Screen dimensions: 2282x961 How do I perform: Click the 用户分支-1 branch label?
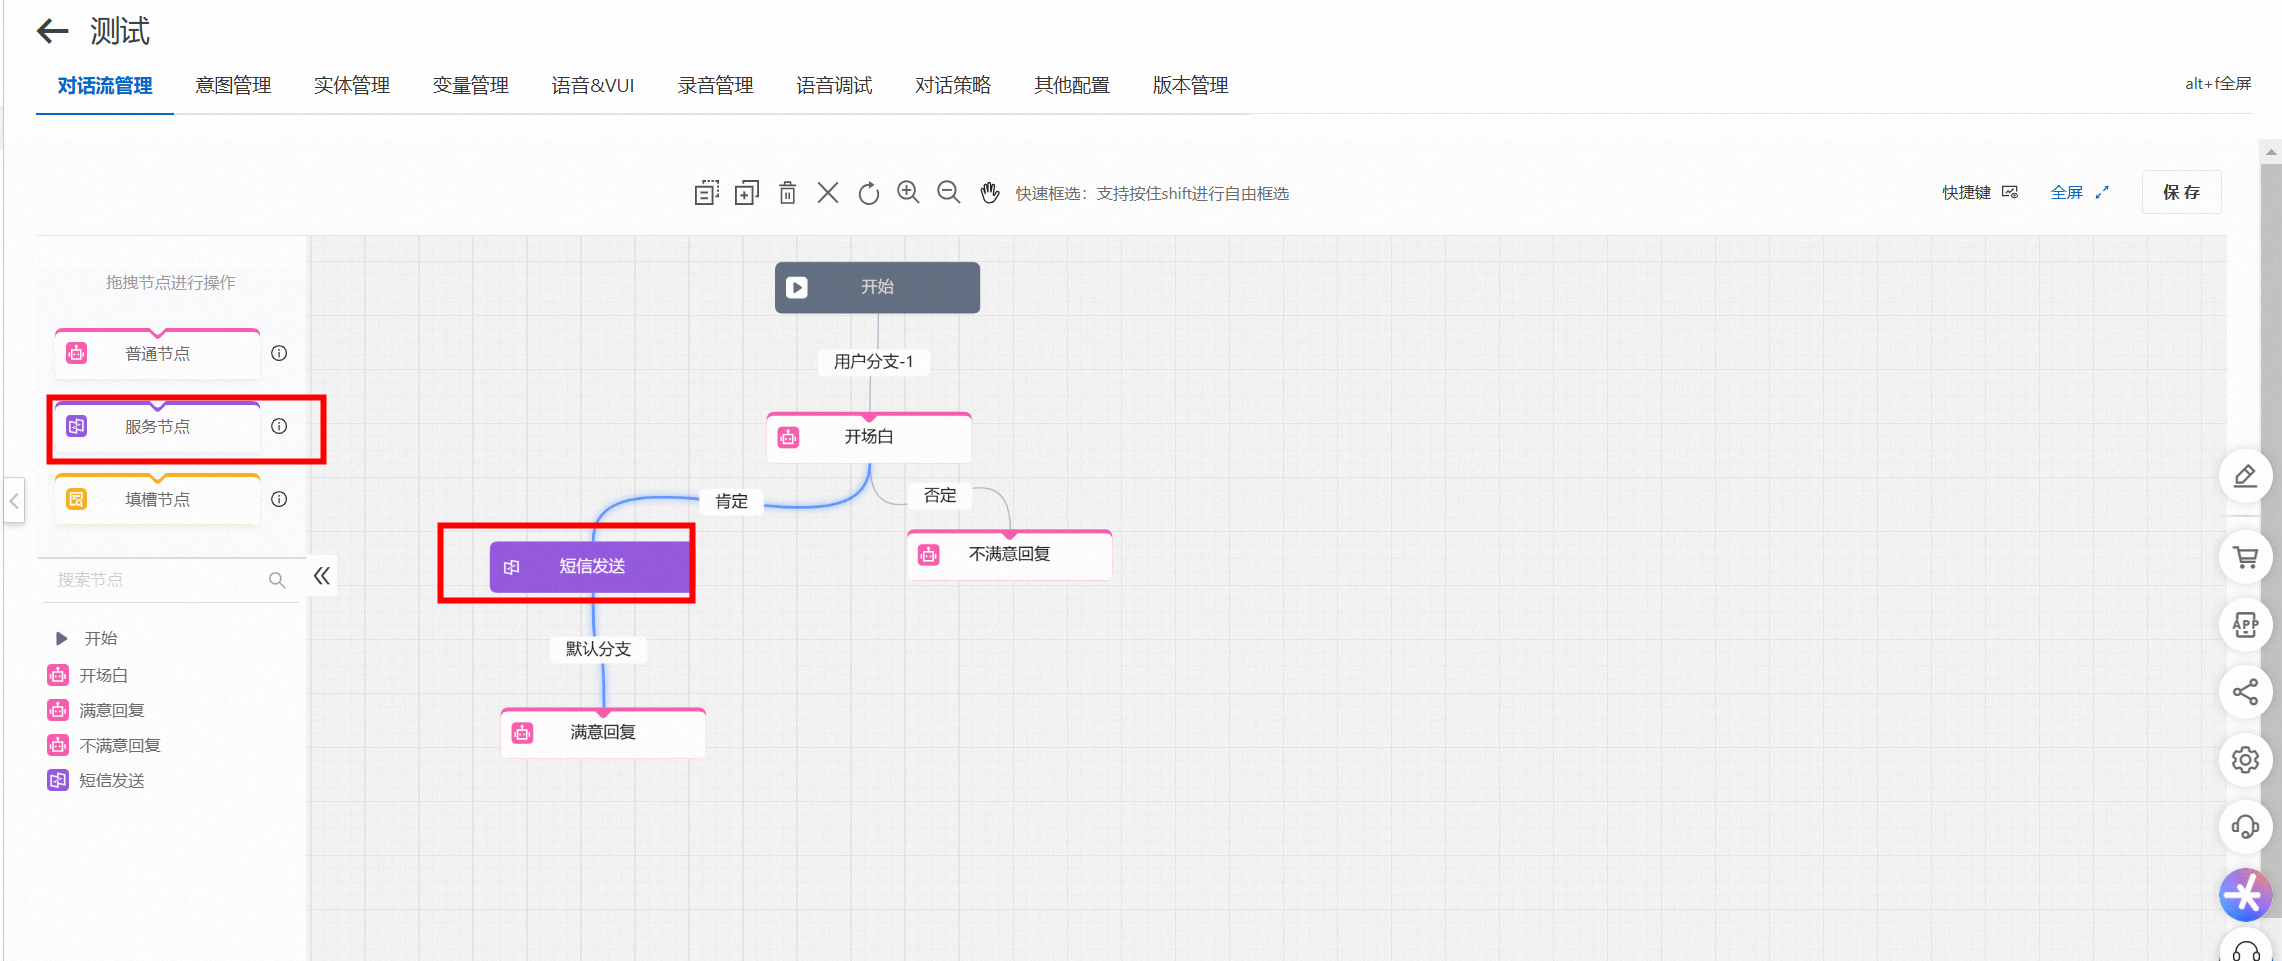(x=874, y=361)
